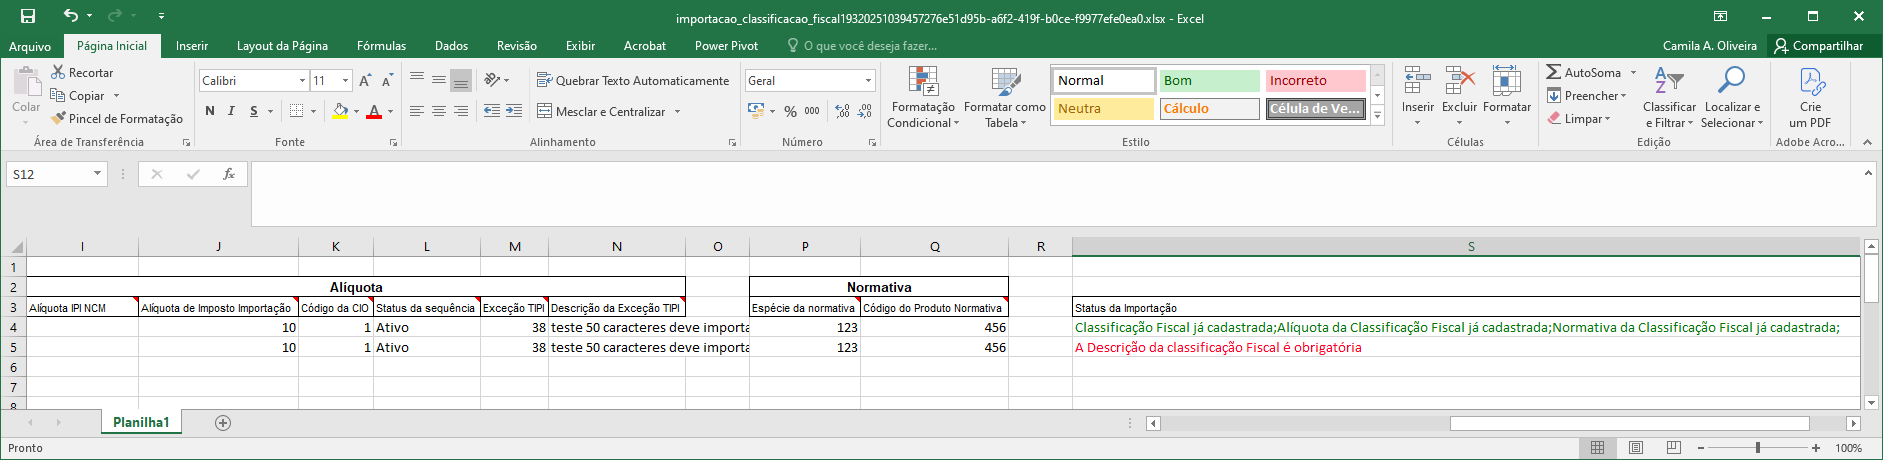Open Classificar e Filtrar
The height and width of the screenshot is (460, 1883).
click(x=1669, y=97)
